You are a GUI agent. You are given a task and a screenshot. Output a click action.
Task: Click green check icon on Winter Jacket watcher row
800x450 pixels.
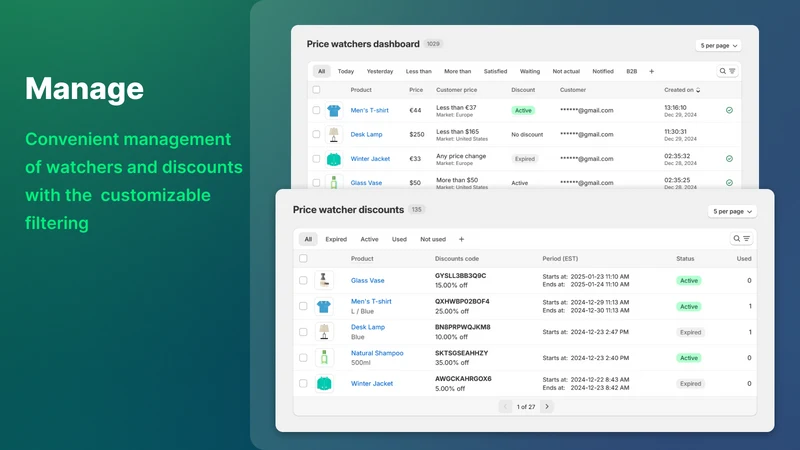(729, 159)
